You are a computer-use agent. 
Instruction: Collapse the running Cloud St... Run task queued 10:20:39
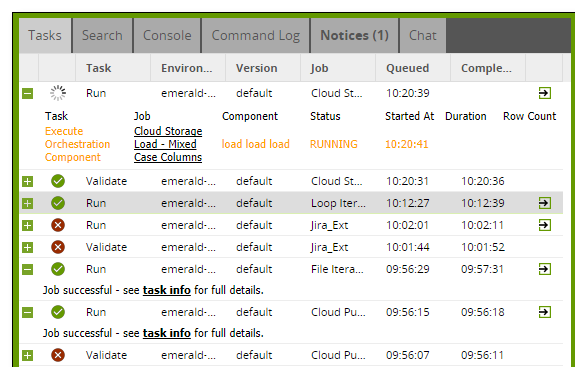28,93
